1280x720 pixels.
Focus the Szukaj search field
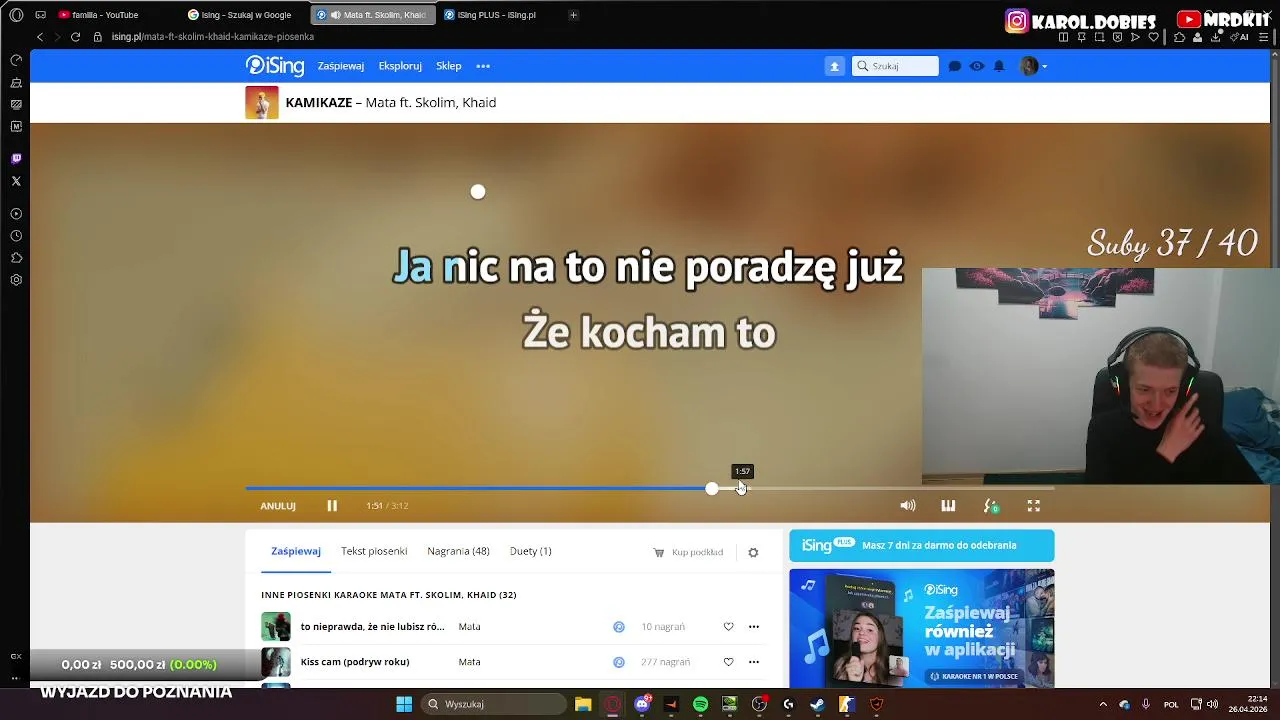[x=895, y=66]
